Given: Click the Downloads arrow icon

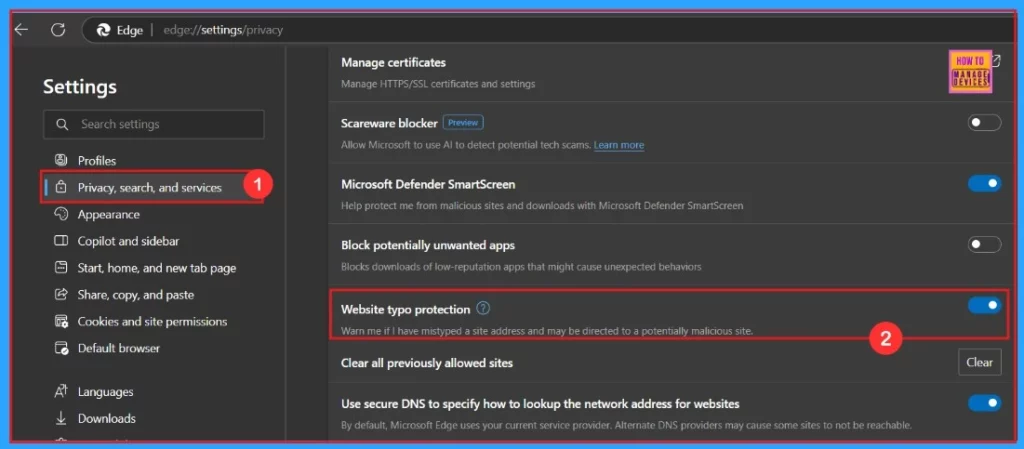Looking at the screenshot, I should pyautogui.click(x=61, y=418).
